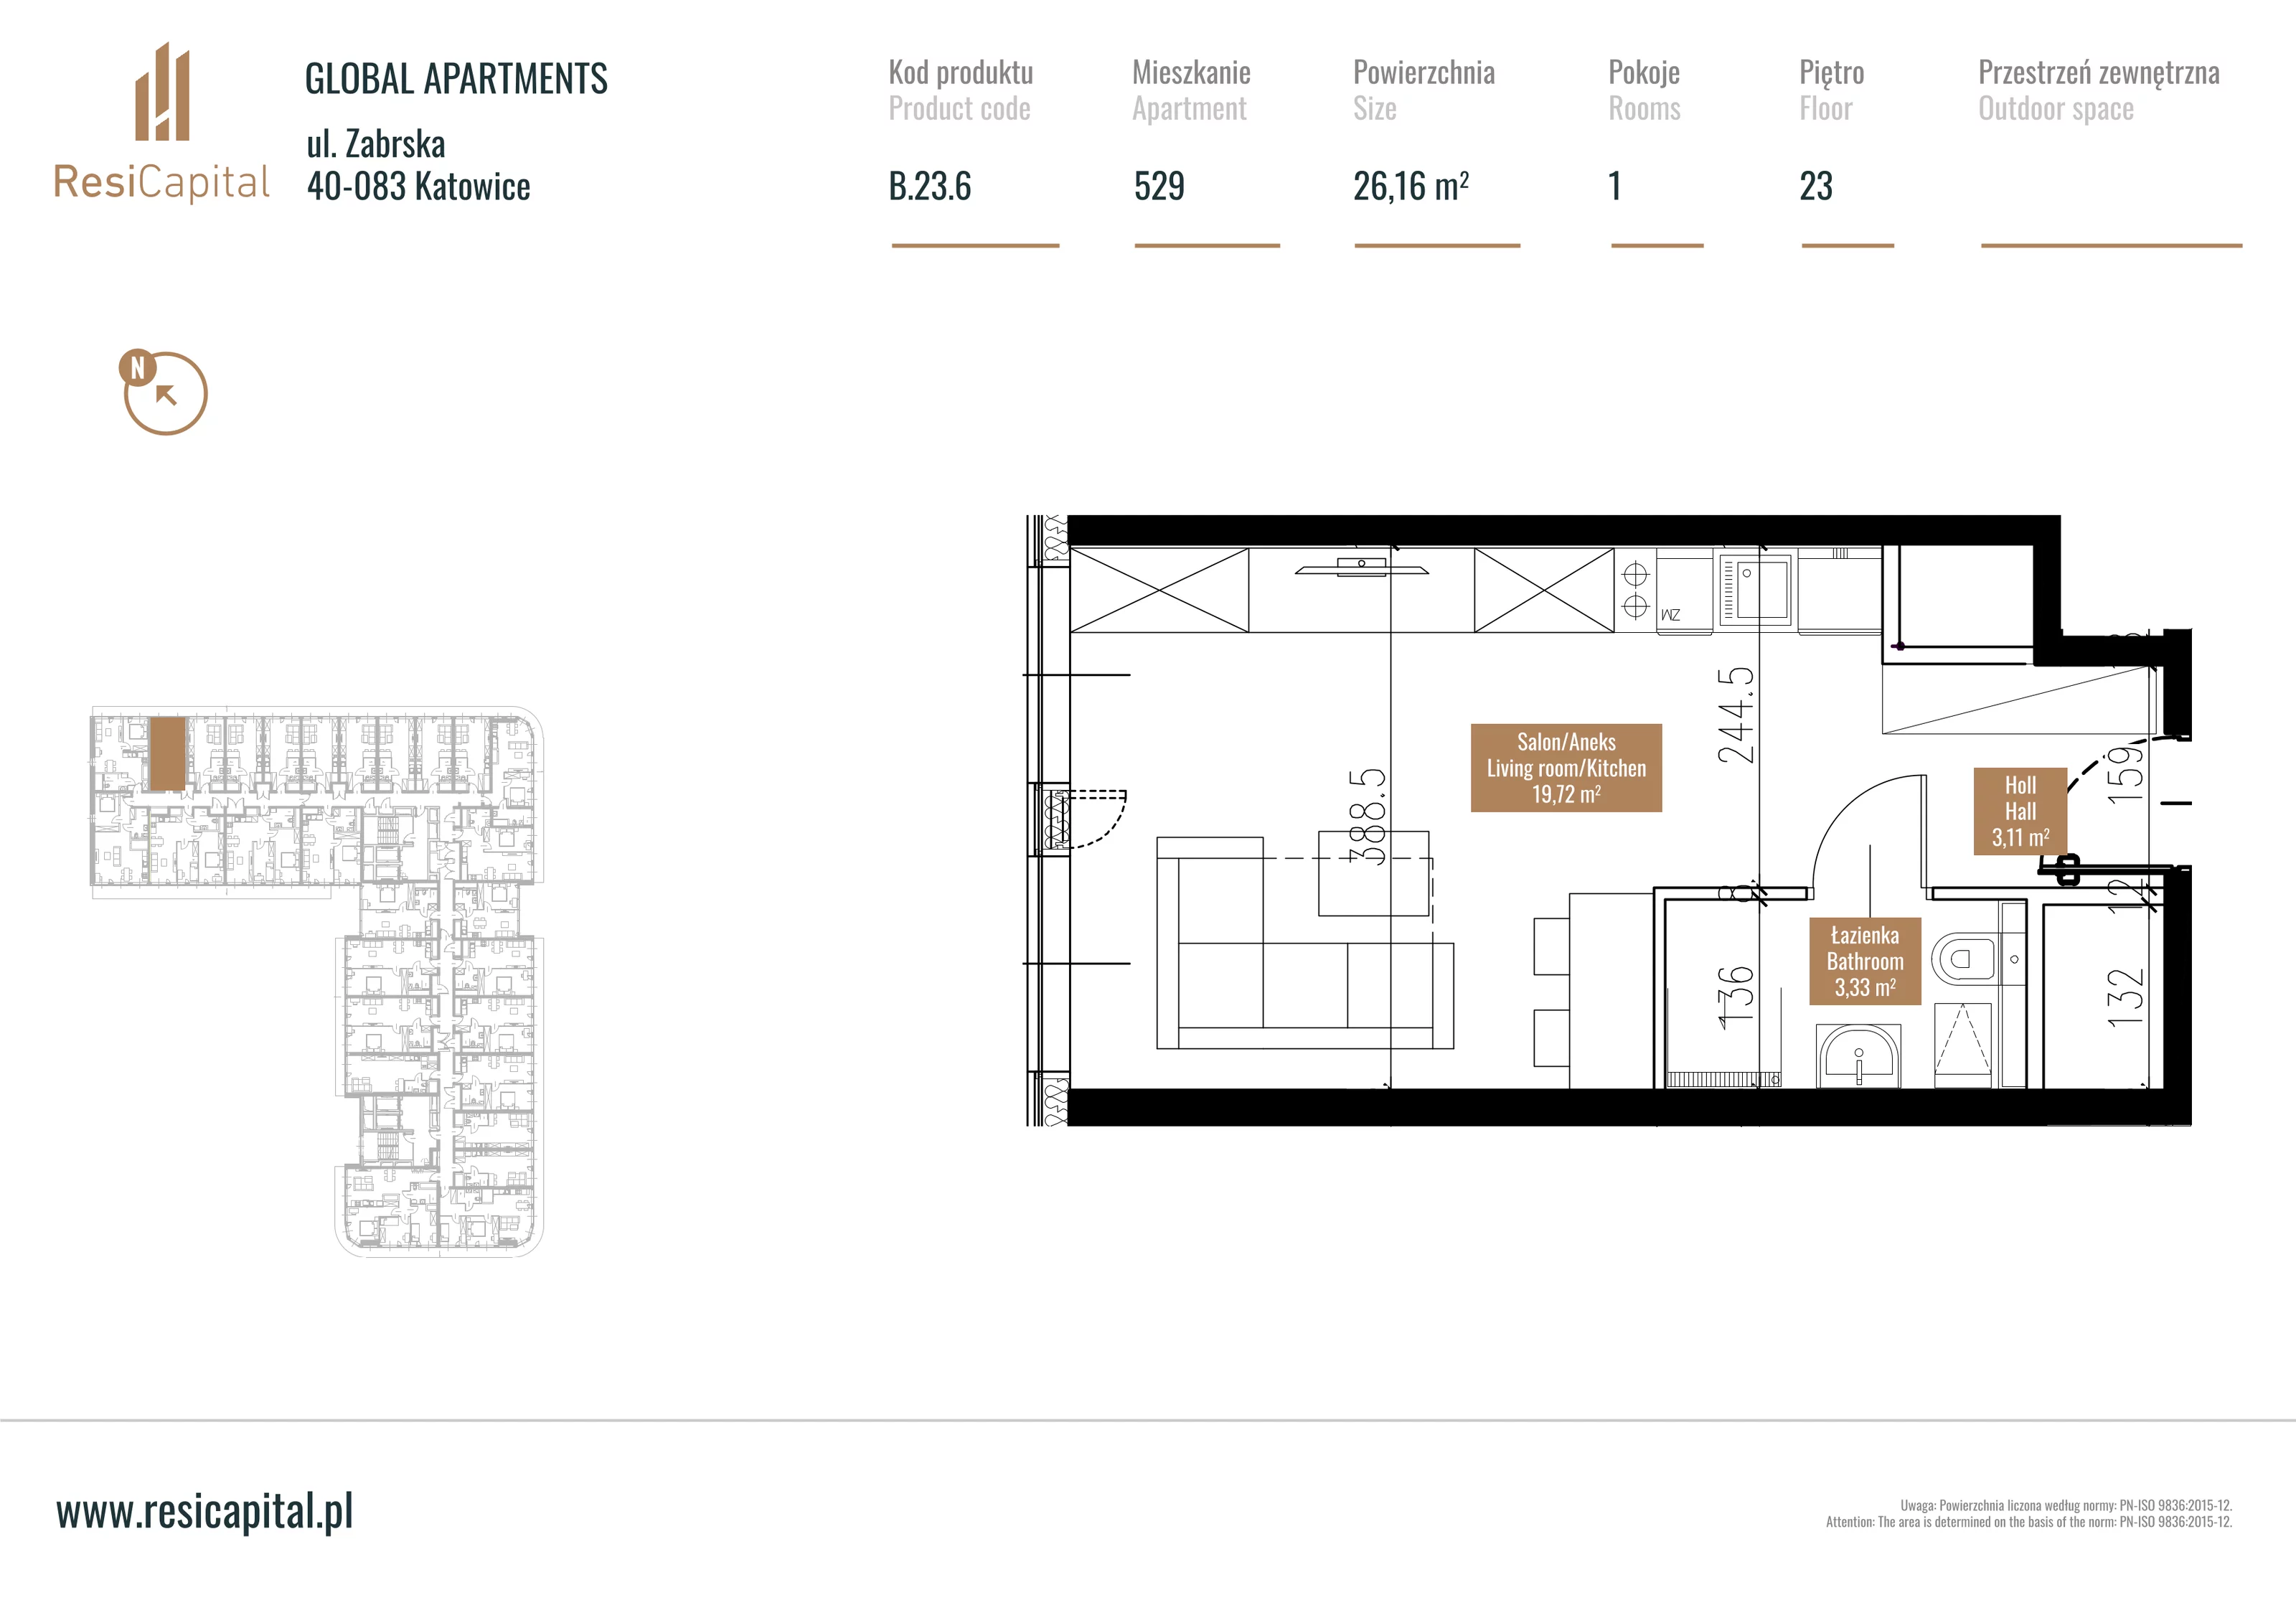The image size is (2296, 1623).
Task: Click the 'Piętro' heading
Action: coord(1831,72)
